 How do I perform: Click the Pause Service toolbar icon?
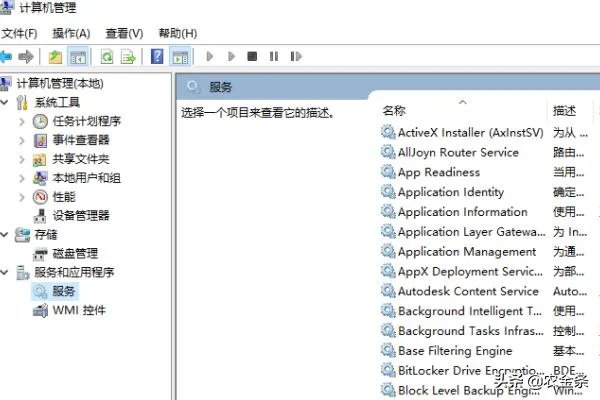coord(273,57)
